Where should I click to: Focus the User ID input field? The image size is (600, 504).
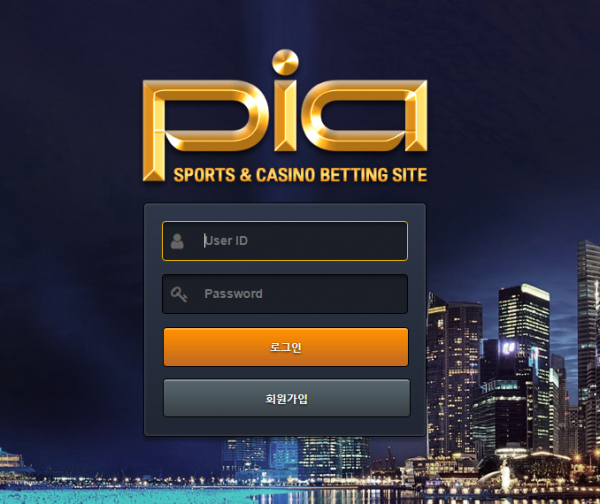pos(285,241)
